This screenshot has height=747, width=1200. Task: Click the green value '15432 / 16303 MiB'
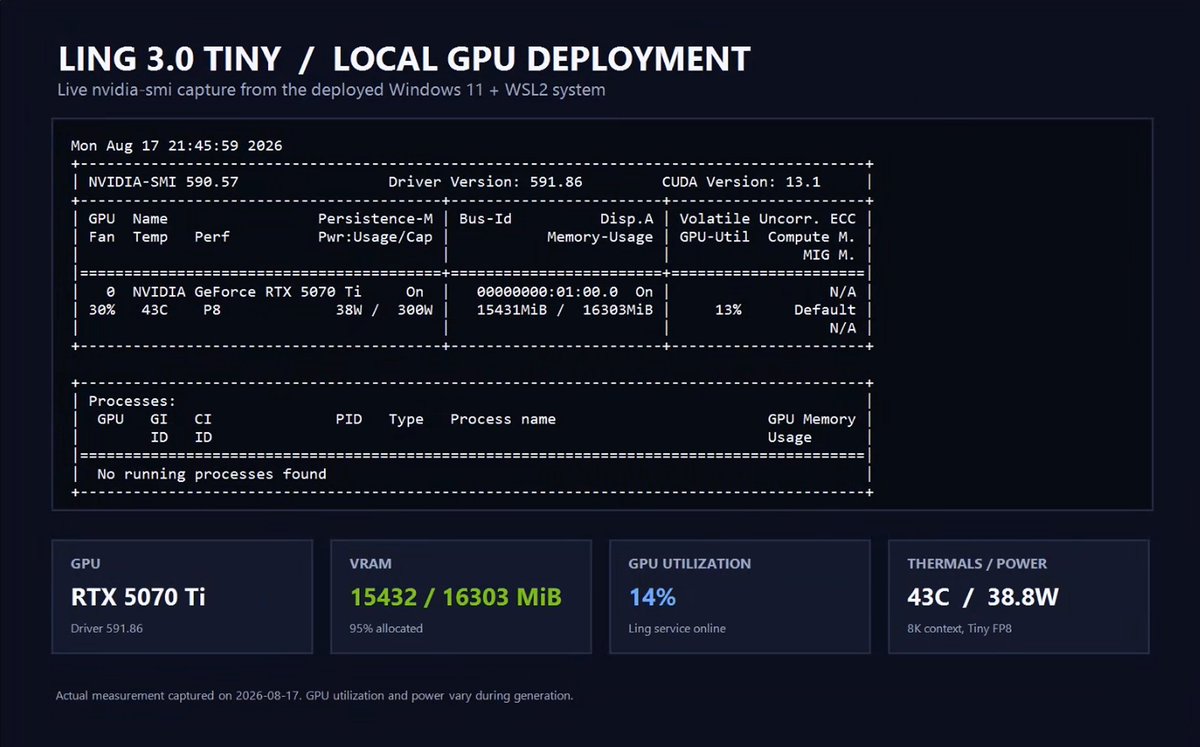tap(455, 597)
